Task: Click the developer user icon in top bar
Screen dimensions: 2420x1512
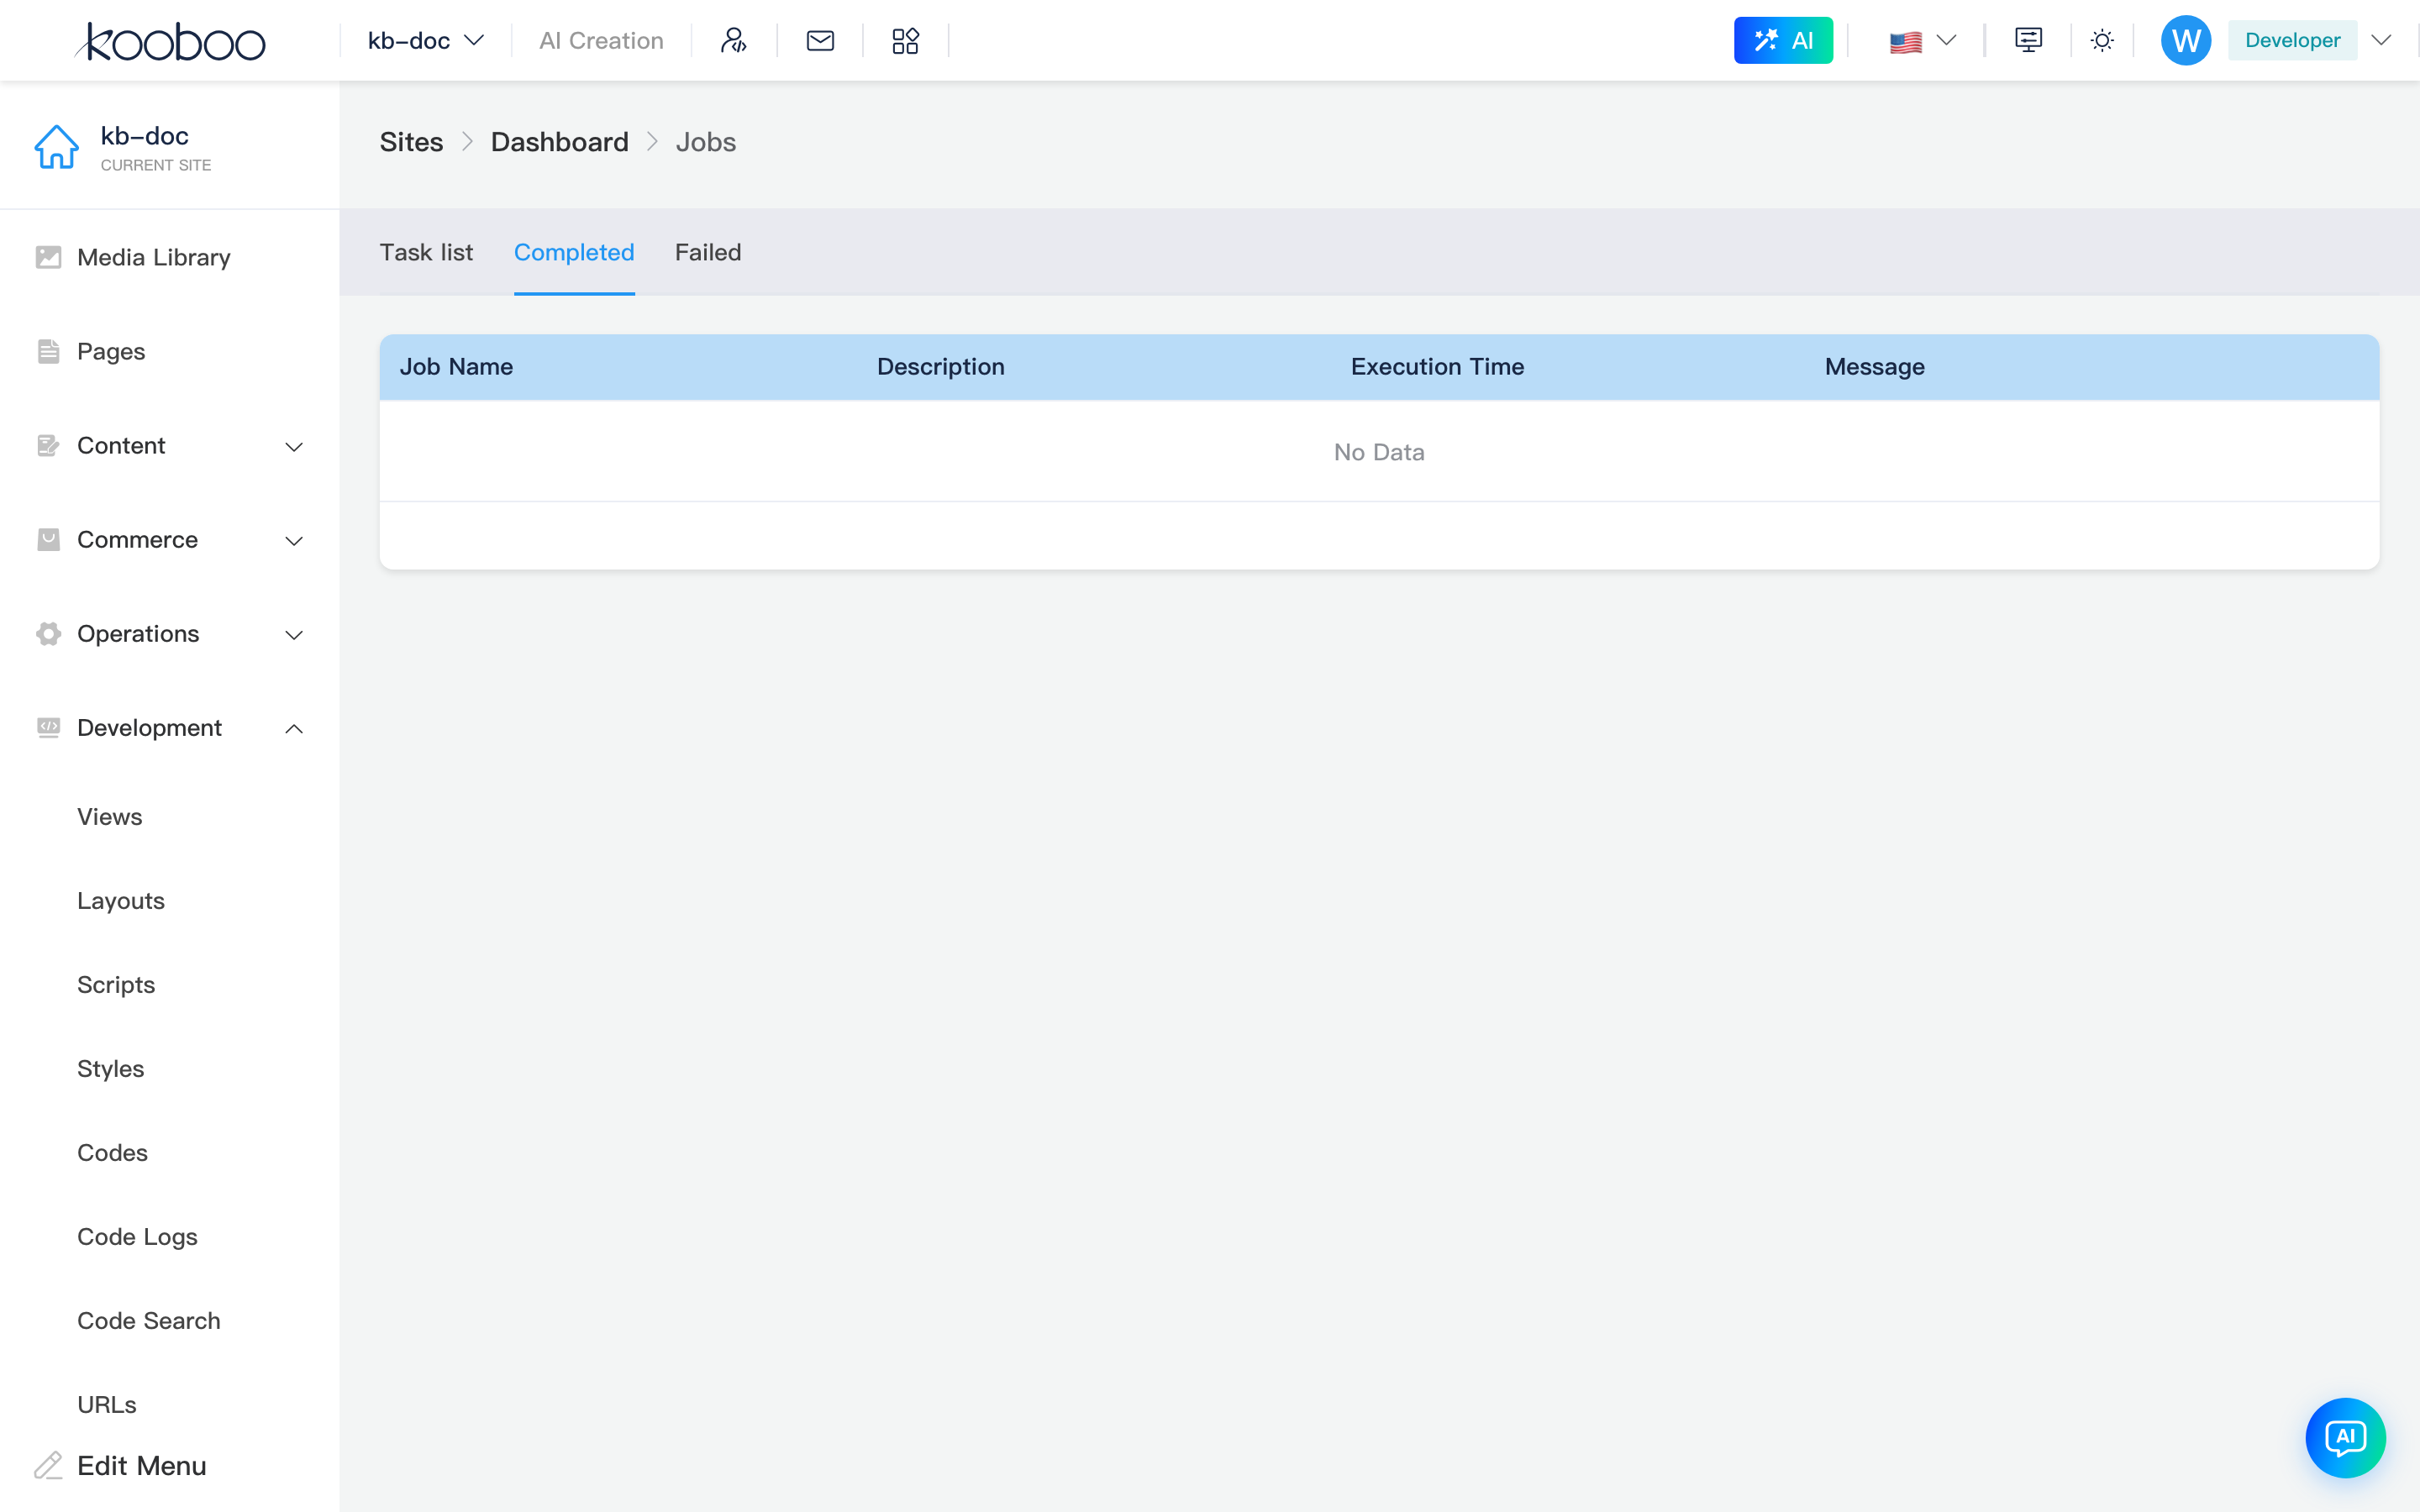Action: pyautogui.click(x=734, y=41)
